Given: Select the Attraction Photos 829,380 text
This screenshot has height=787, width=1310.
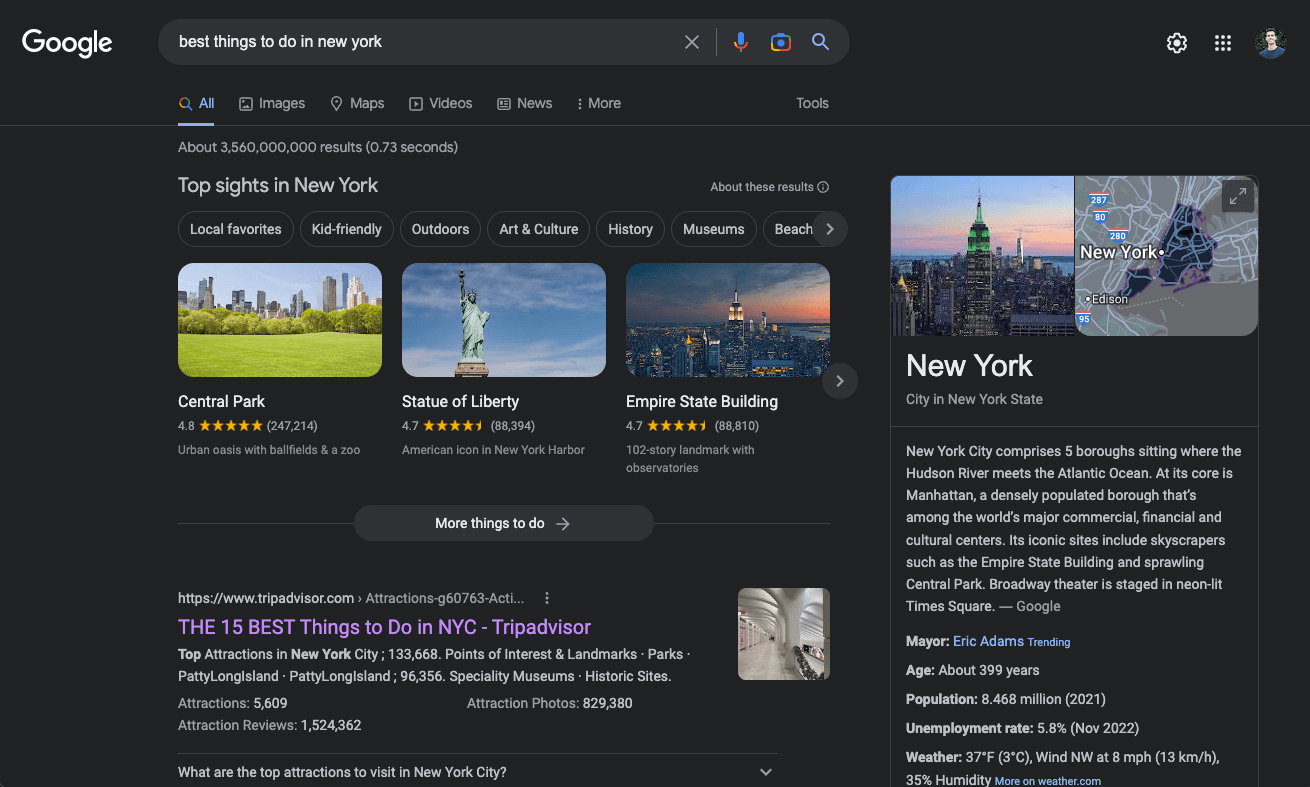Looking at the screenshot, I should [x=550, y=703].
